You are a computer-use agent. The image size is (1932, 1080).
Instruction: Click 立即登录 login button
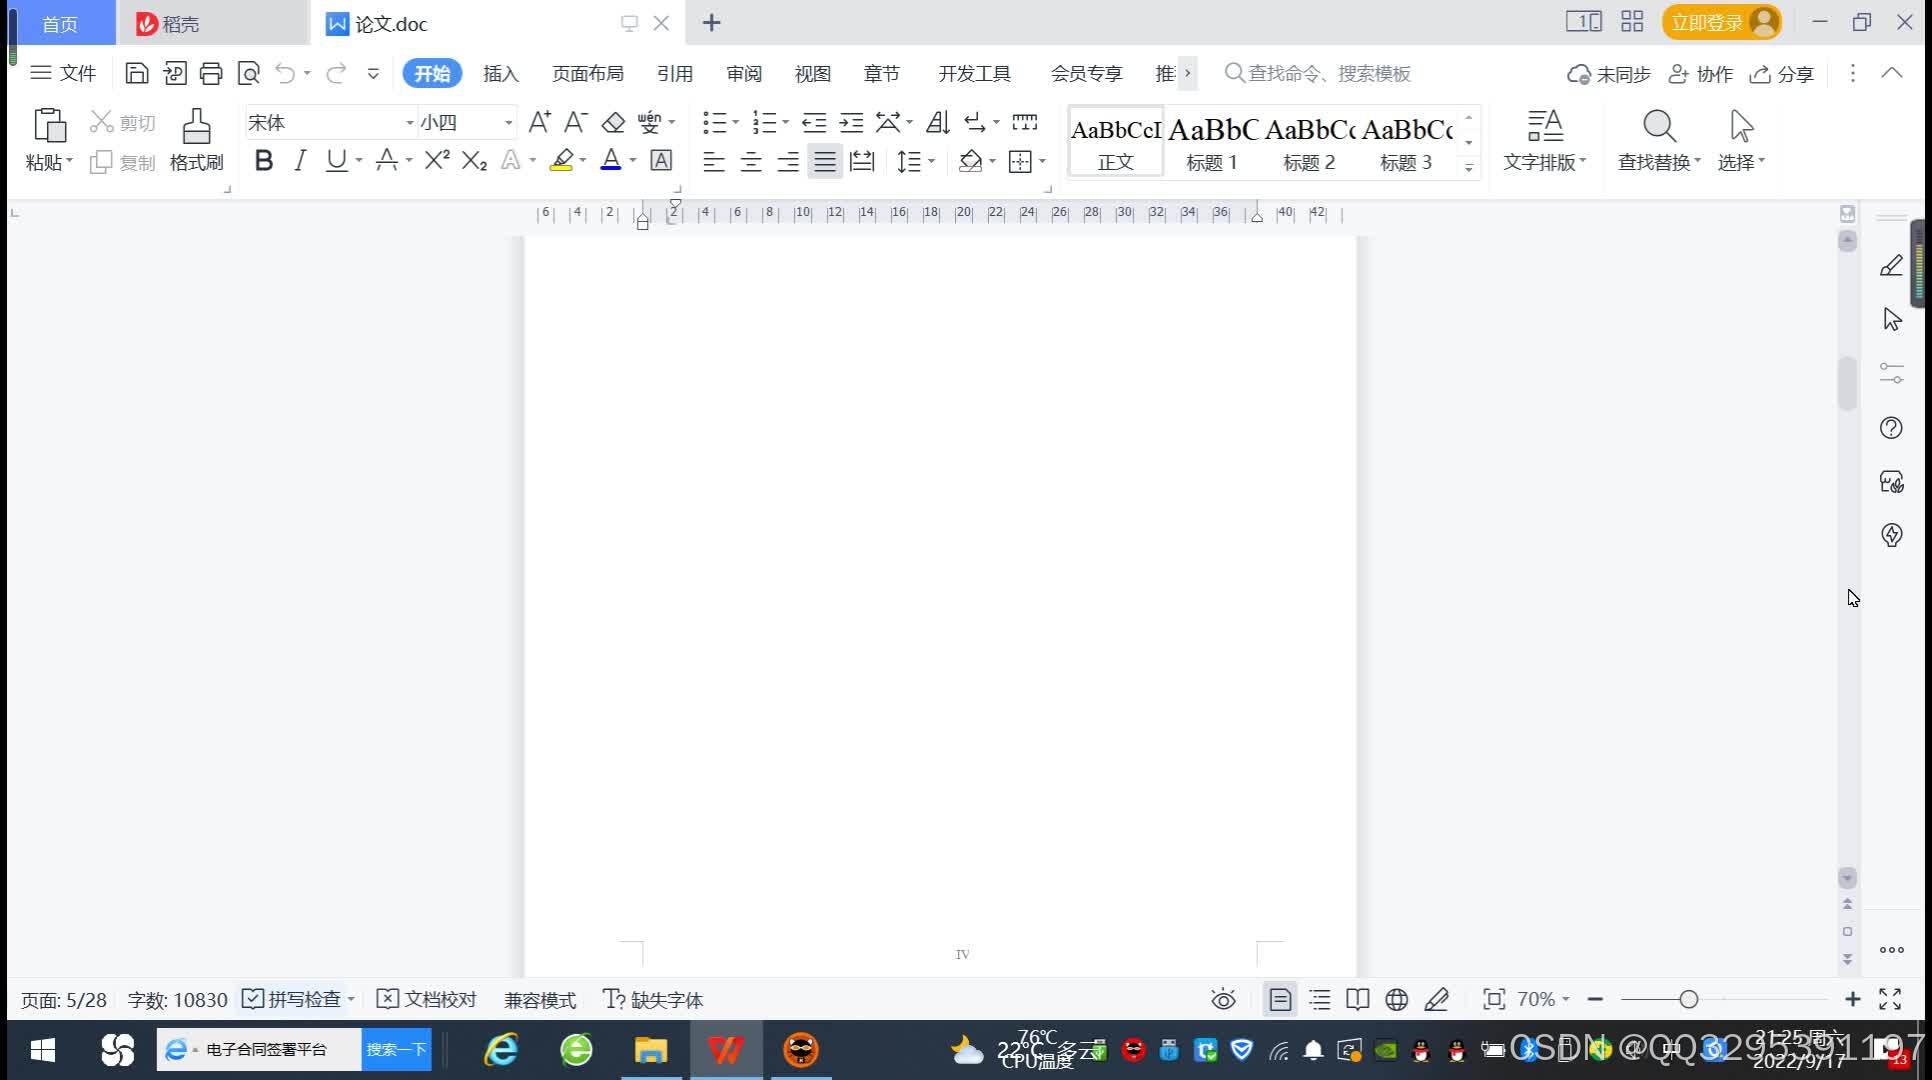tap(1721, 22)
